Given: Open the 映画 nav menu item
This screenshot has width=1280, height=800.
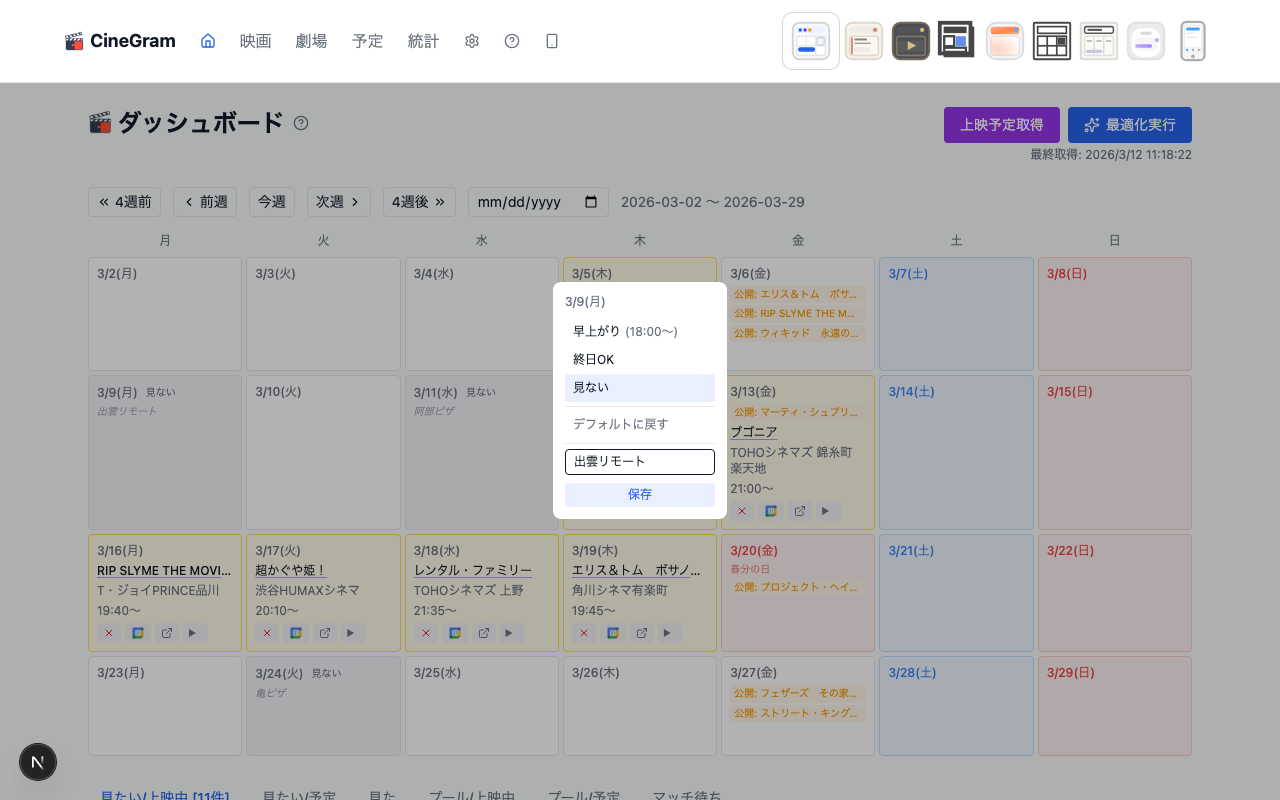Looking at the screenshot, I should 255,41.
